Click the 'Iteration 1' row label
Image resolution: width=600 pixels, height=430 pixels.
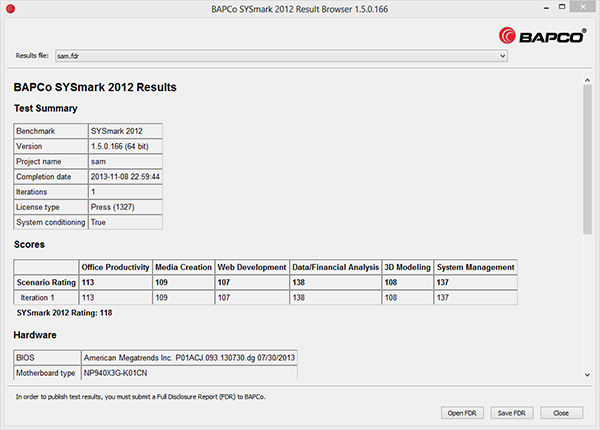[46, 298]
